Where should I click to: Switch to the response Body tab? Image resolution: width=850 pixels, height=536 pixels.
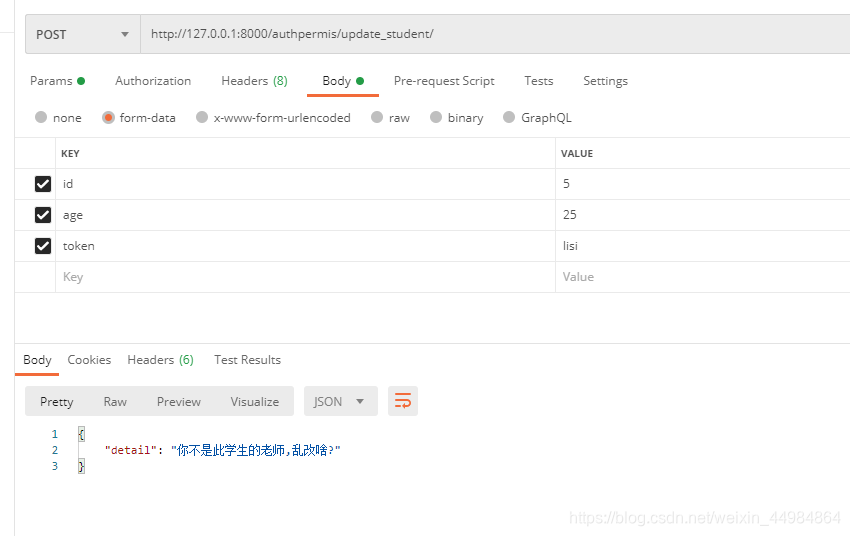37,360
